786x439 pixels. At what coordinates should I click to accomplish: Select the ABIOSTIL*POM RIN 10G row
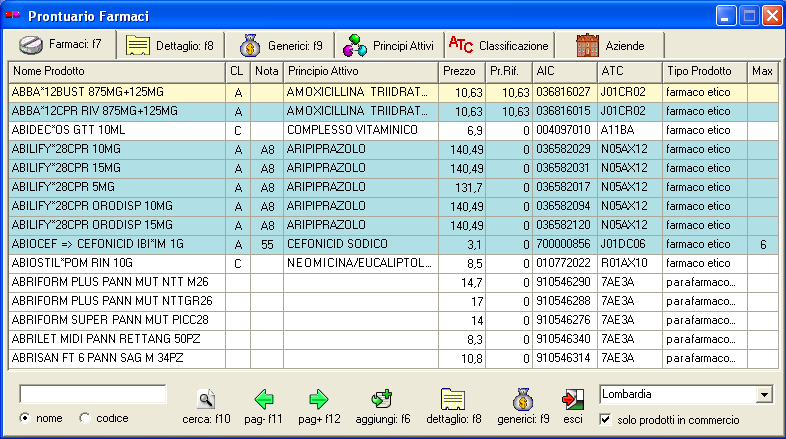coord(117,263)
